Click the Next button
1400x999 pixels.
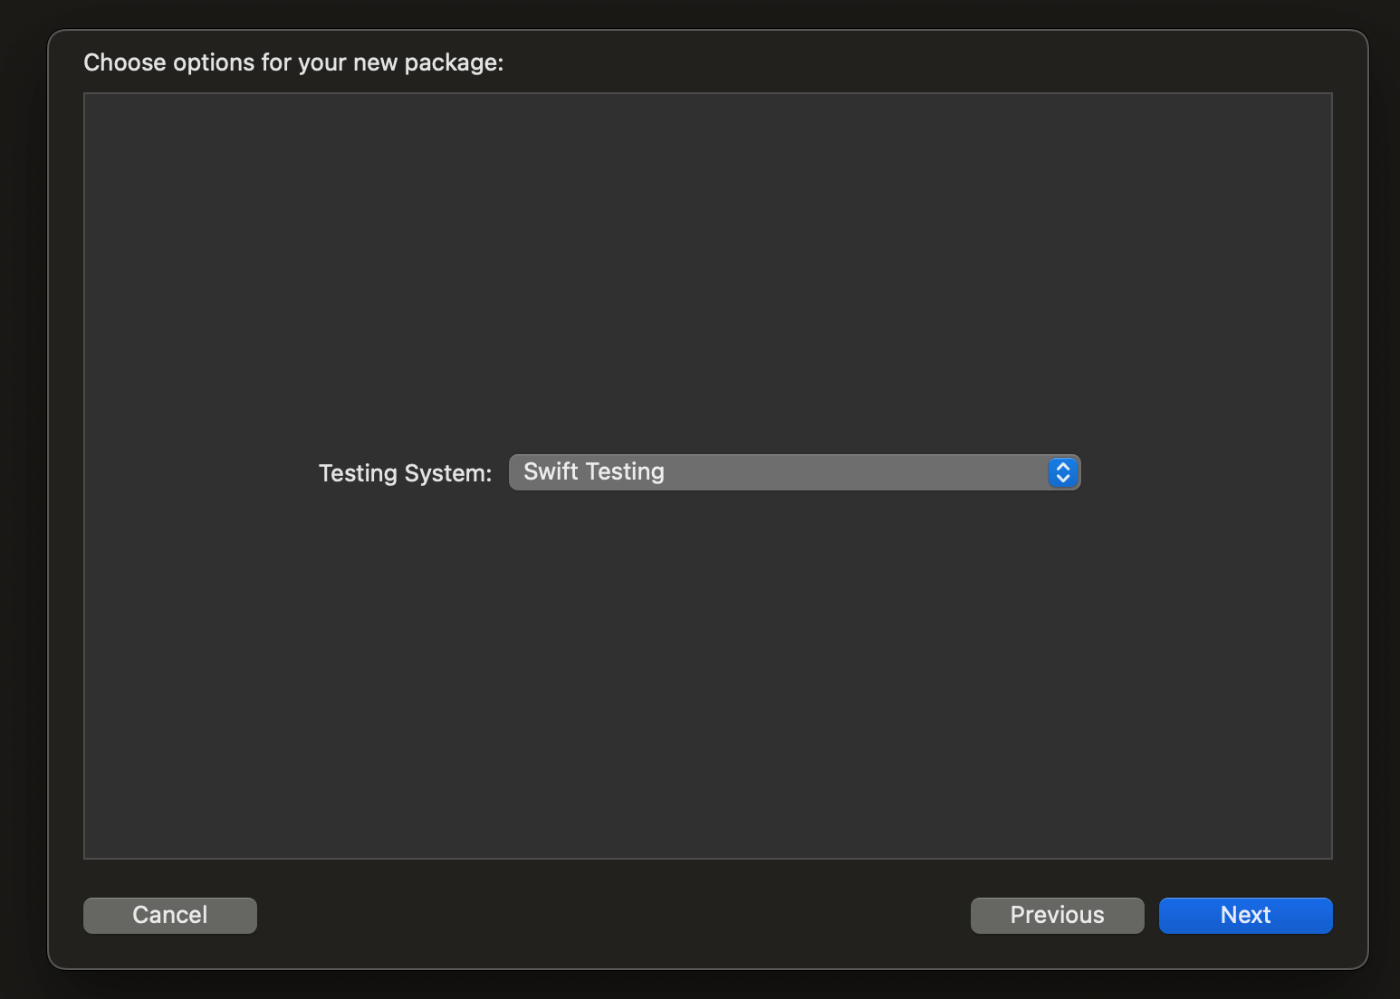coord(1245,915)
